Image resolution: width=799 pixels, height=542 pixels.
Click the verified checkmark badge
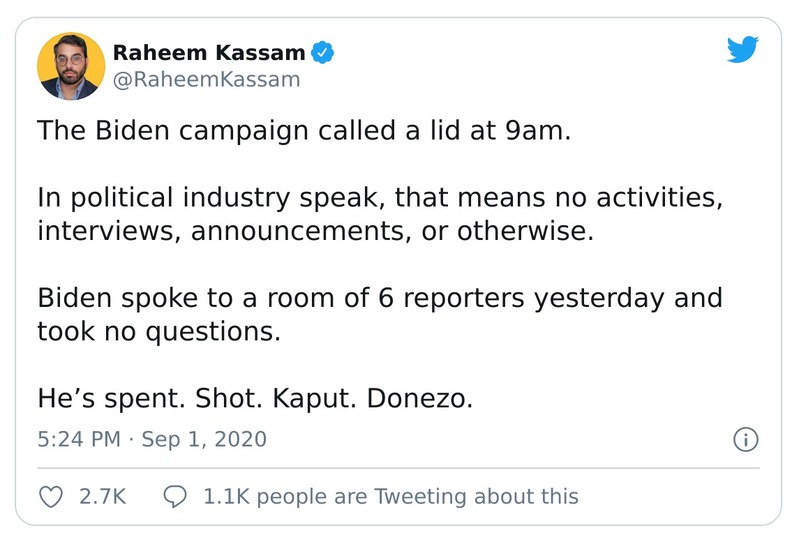(324, 52)
